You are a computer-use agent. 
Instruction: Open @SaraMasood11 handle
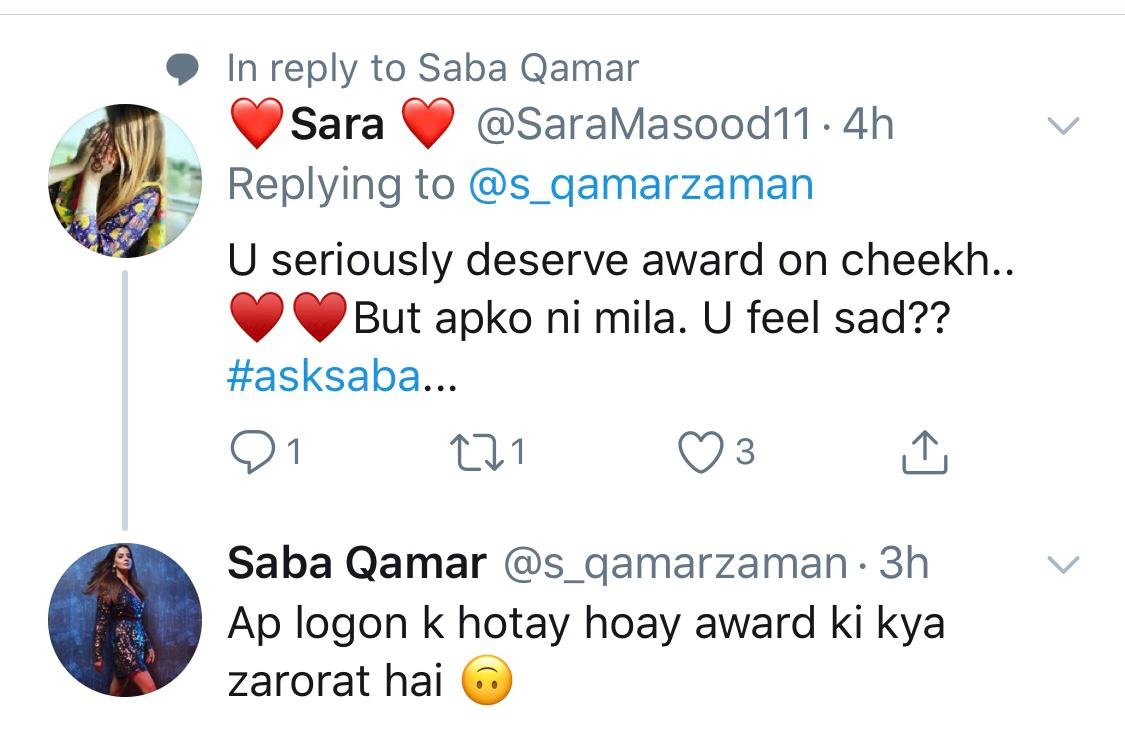pos(644,125)
